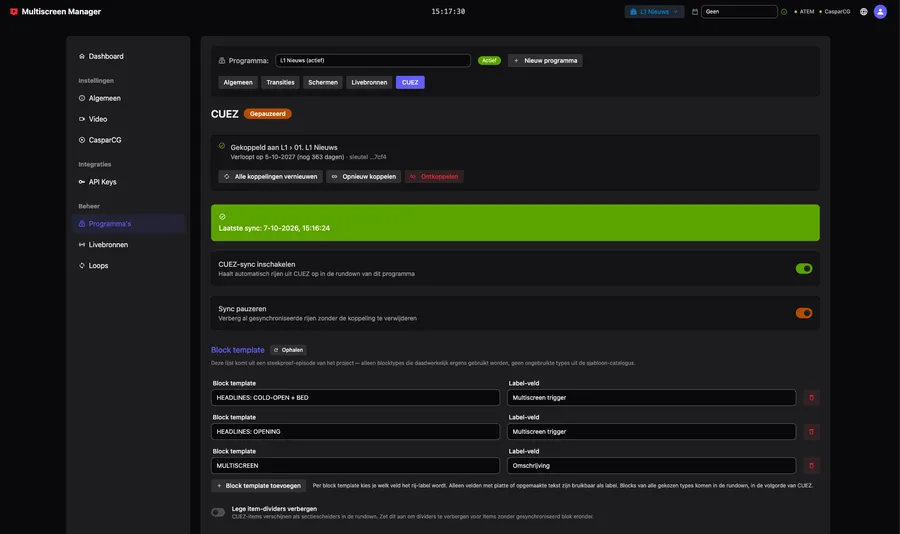This screenshot has width=900, height=534.
Task: Select the CUEZ tab
Action: (410, 83)
